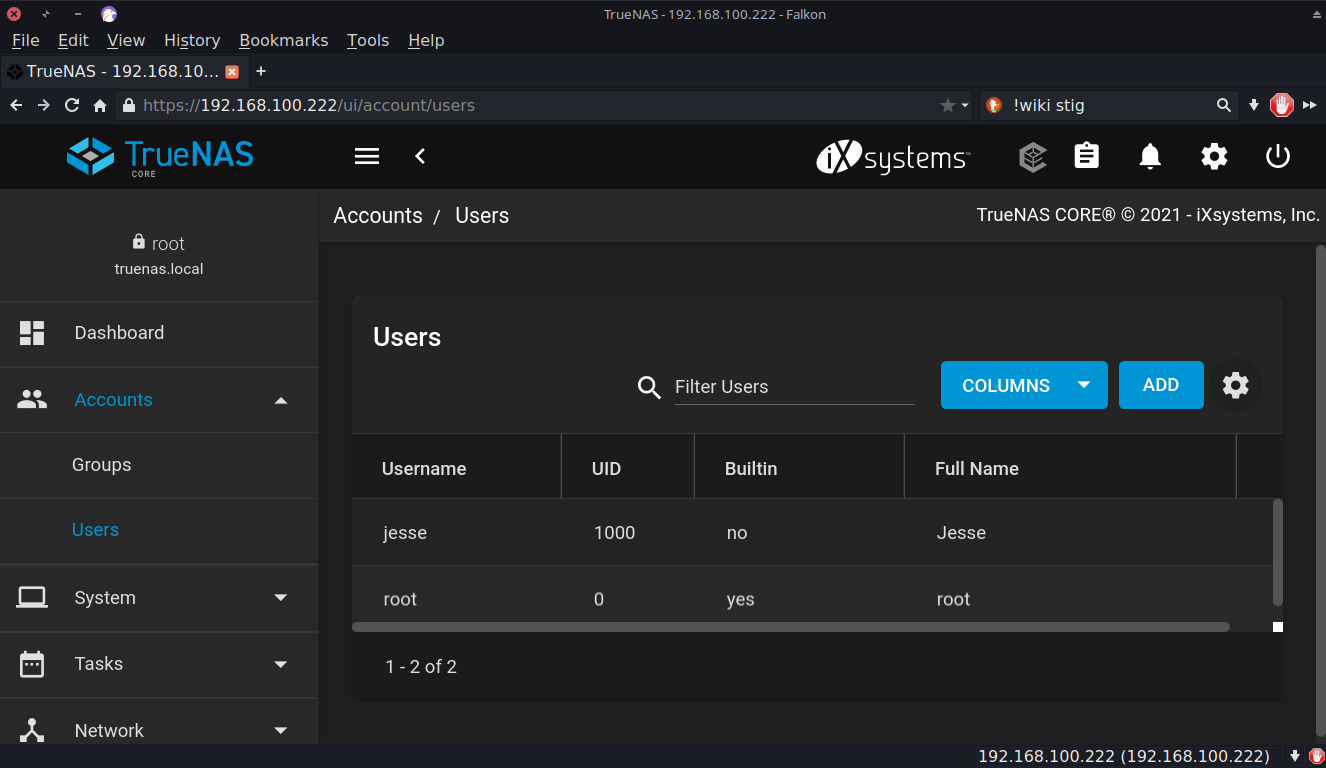Click the Dashboard icon in the sidebar
The width and height of the screenshot is (1326, 768).
(32, 333)
